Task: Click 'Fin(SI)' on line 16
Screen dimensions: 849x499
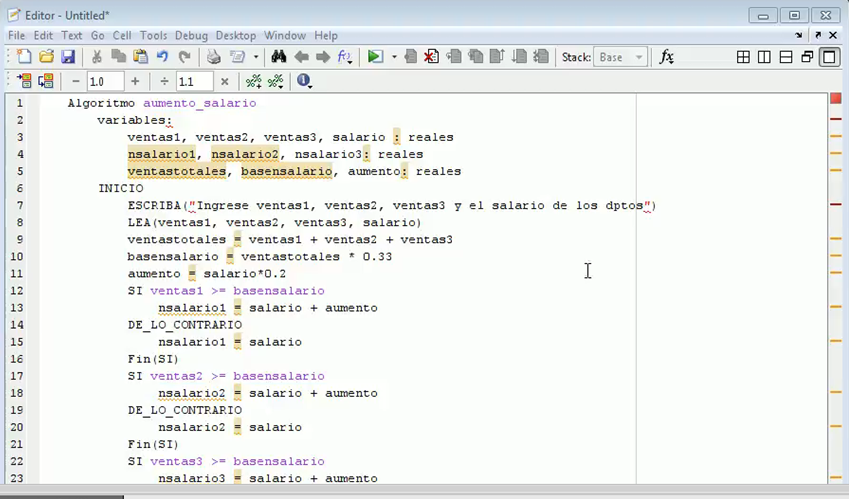Action: (x=153, y=359)
